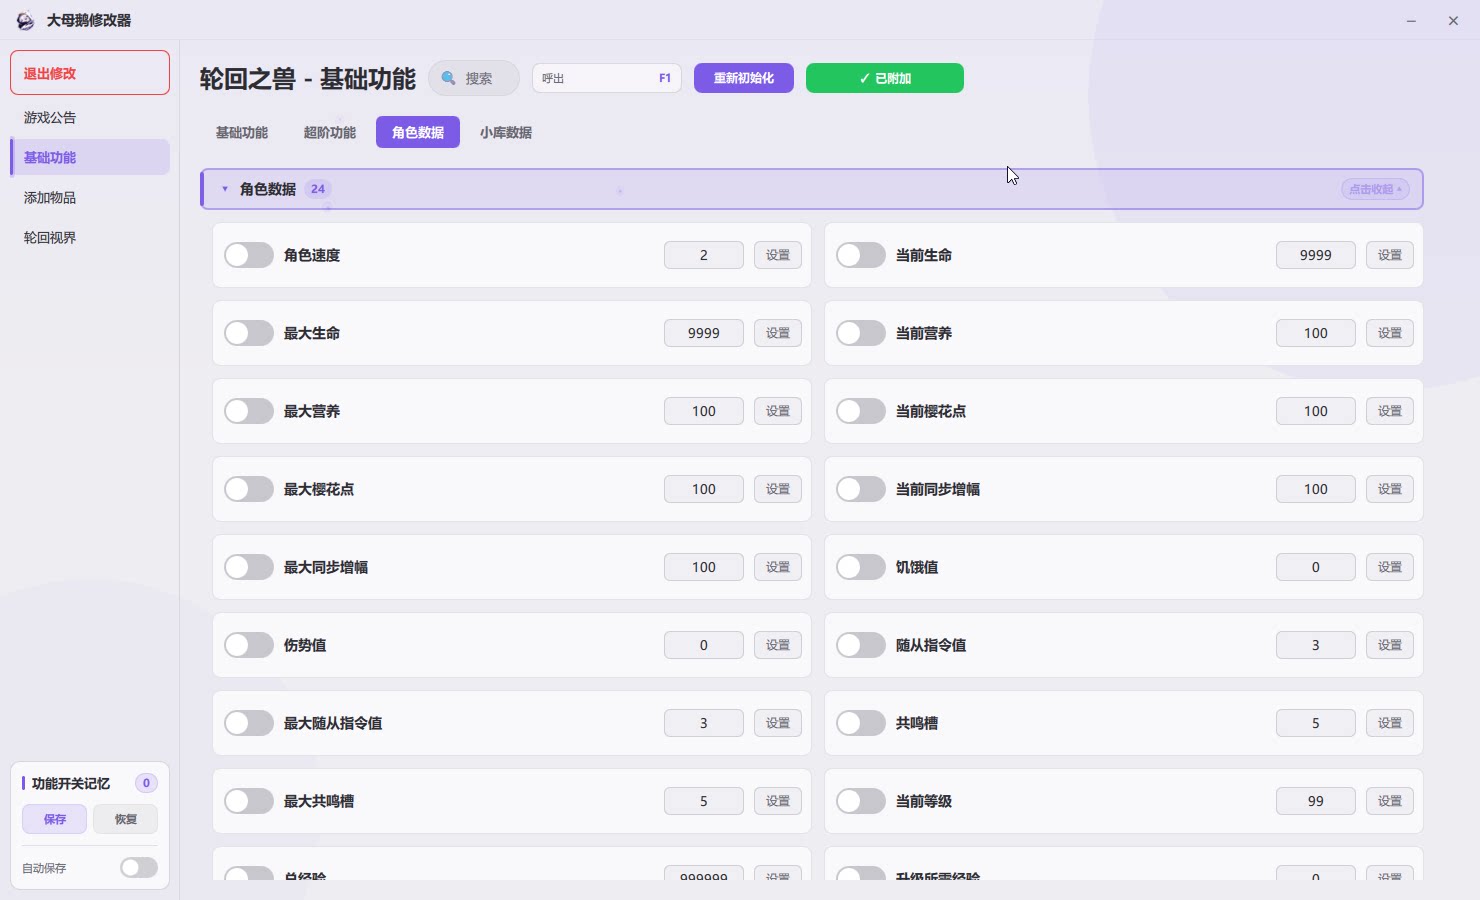Click 设置 for 随从指令值

pos(1390,645)
